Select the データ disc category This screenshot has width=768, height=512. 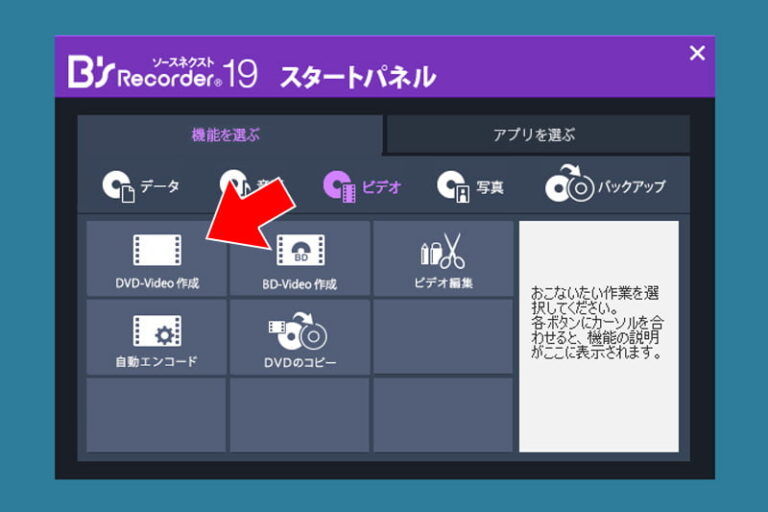[141, 186]
